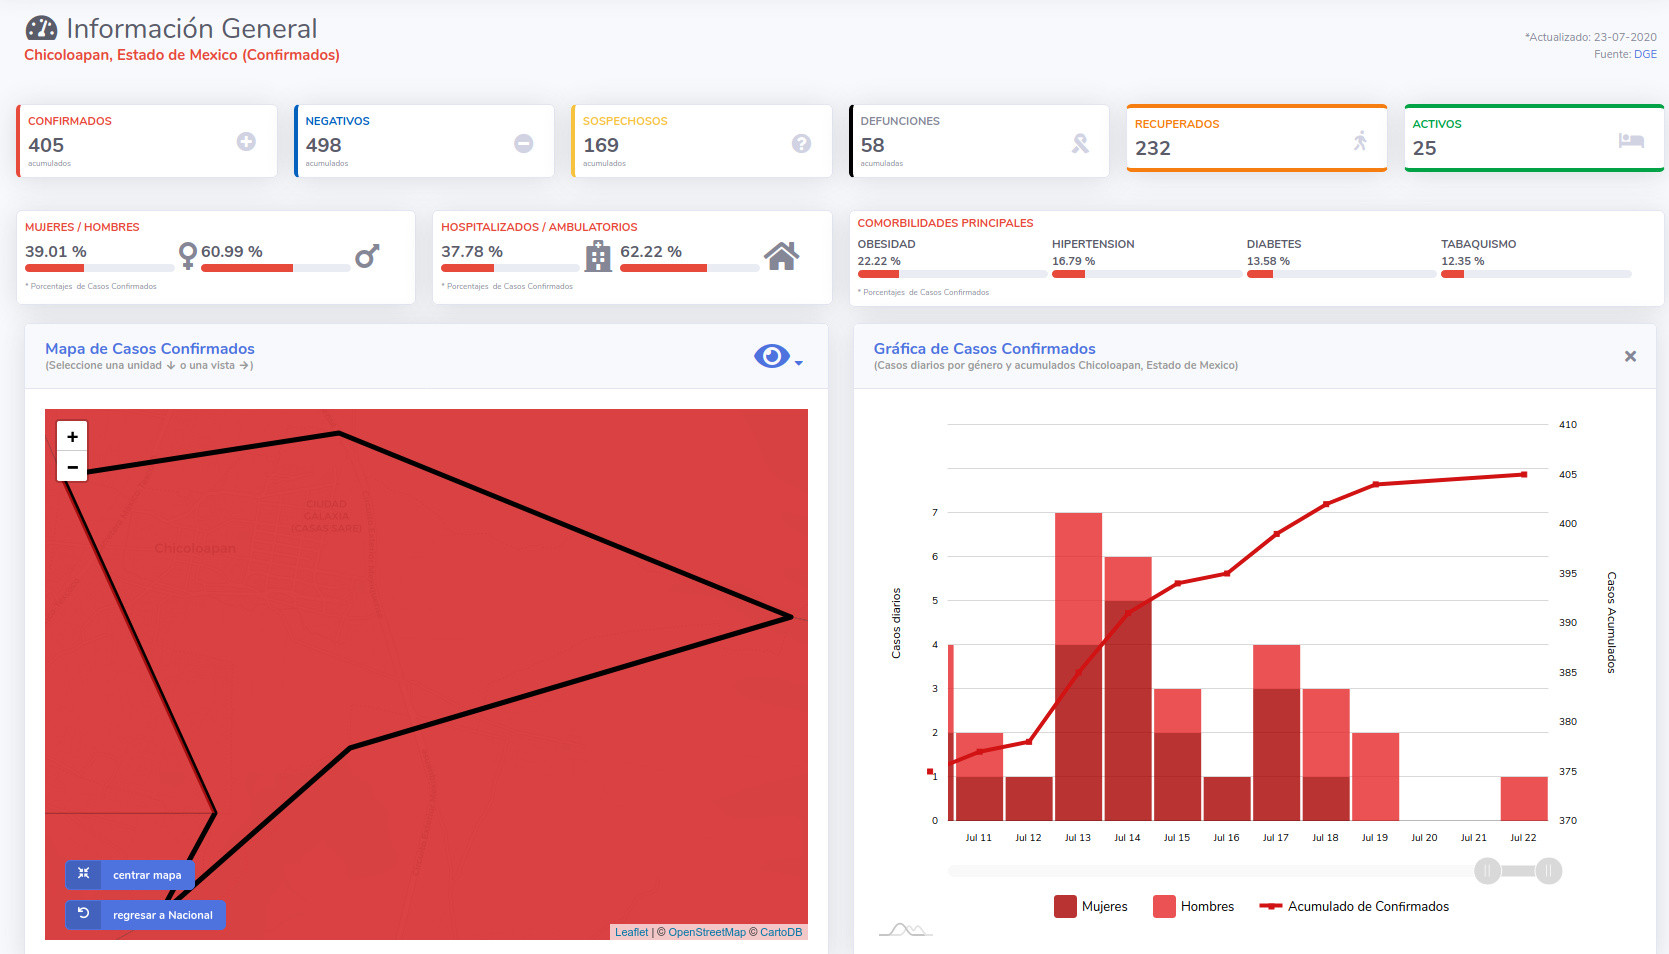The width and height of the screenshot is (1669, 954).
Task: Toggle Acumulado de Confirmados legend entry
Action: (x=1354, y=906)
